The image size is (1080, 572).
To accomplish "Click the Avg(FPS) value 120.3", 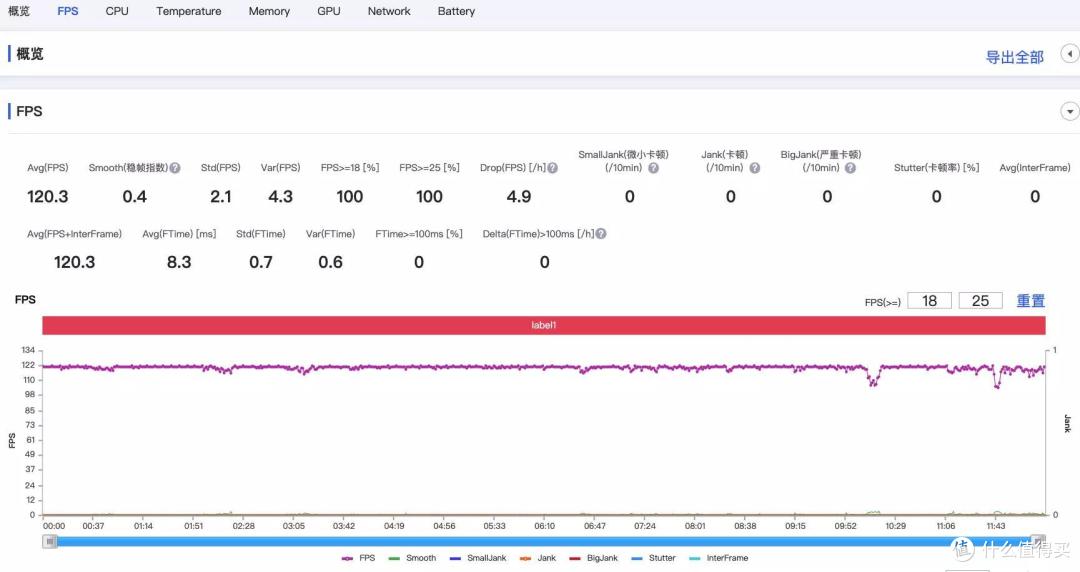I will [x=48, y=196].
